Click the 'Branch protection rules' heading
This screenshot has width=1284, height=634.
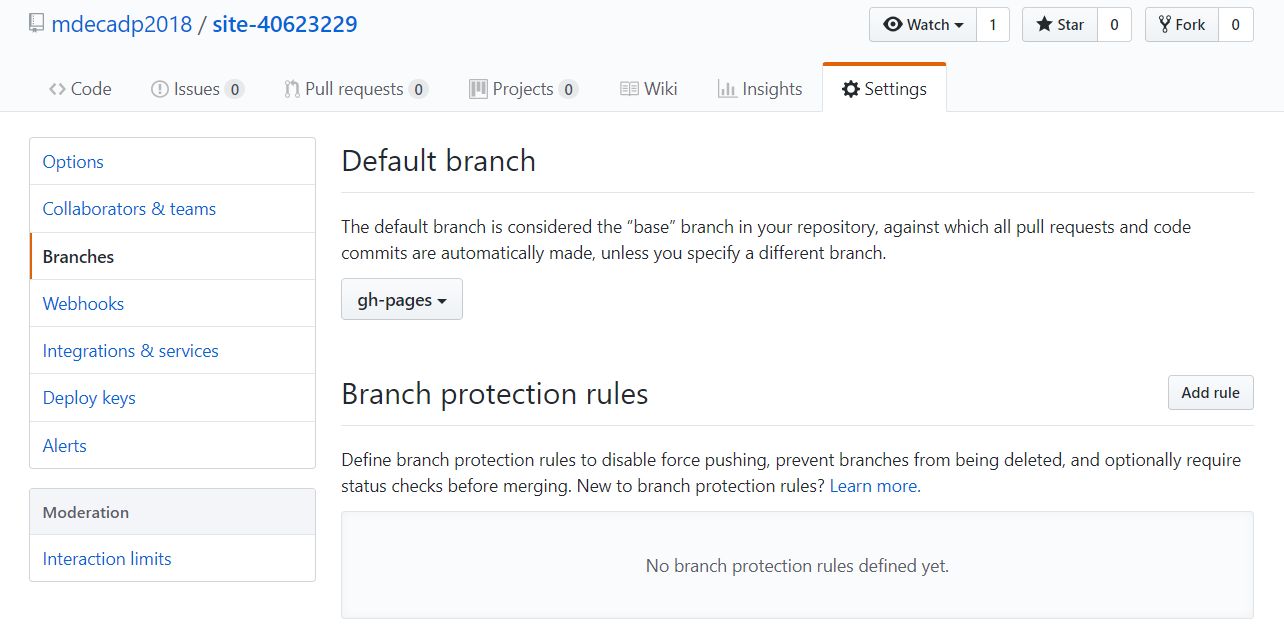coord(495,394)
